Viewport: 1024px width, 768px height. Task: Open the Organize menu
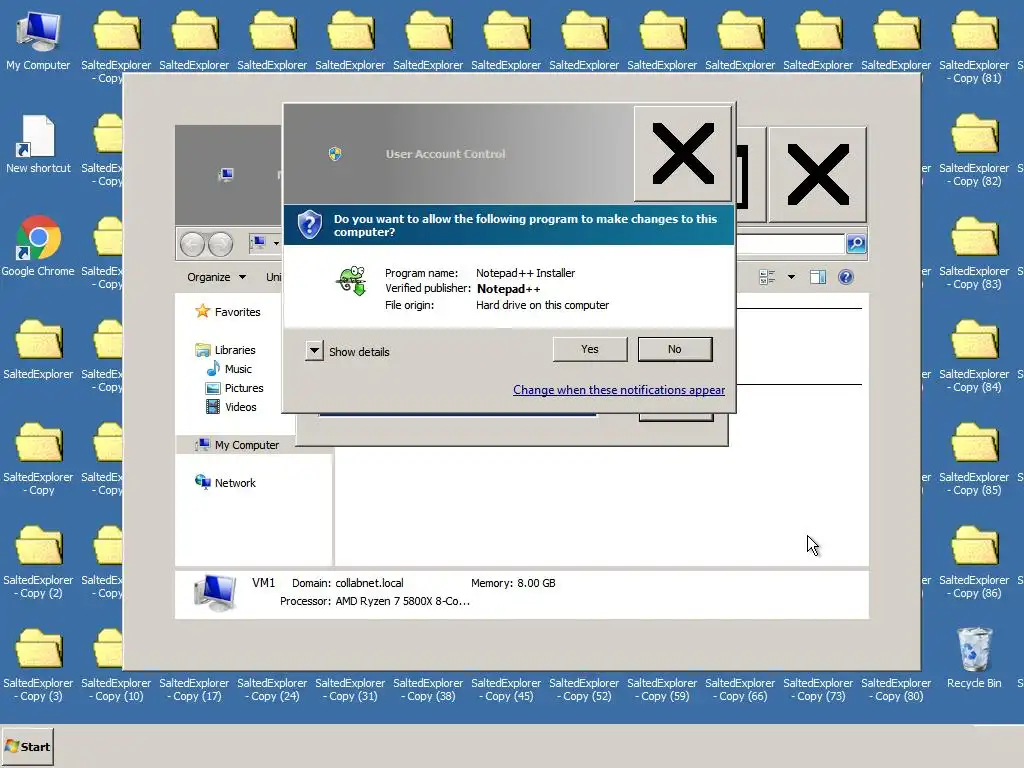click(216, 277)
